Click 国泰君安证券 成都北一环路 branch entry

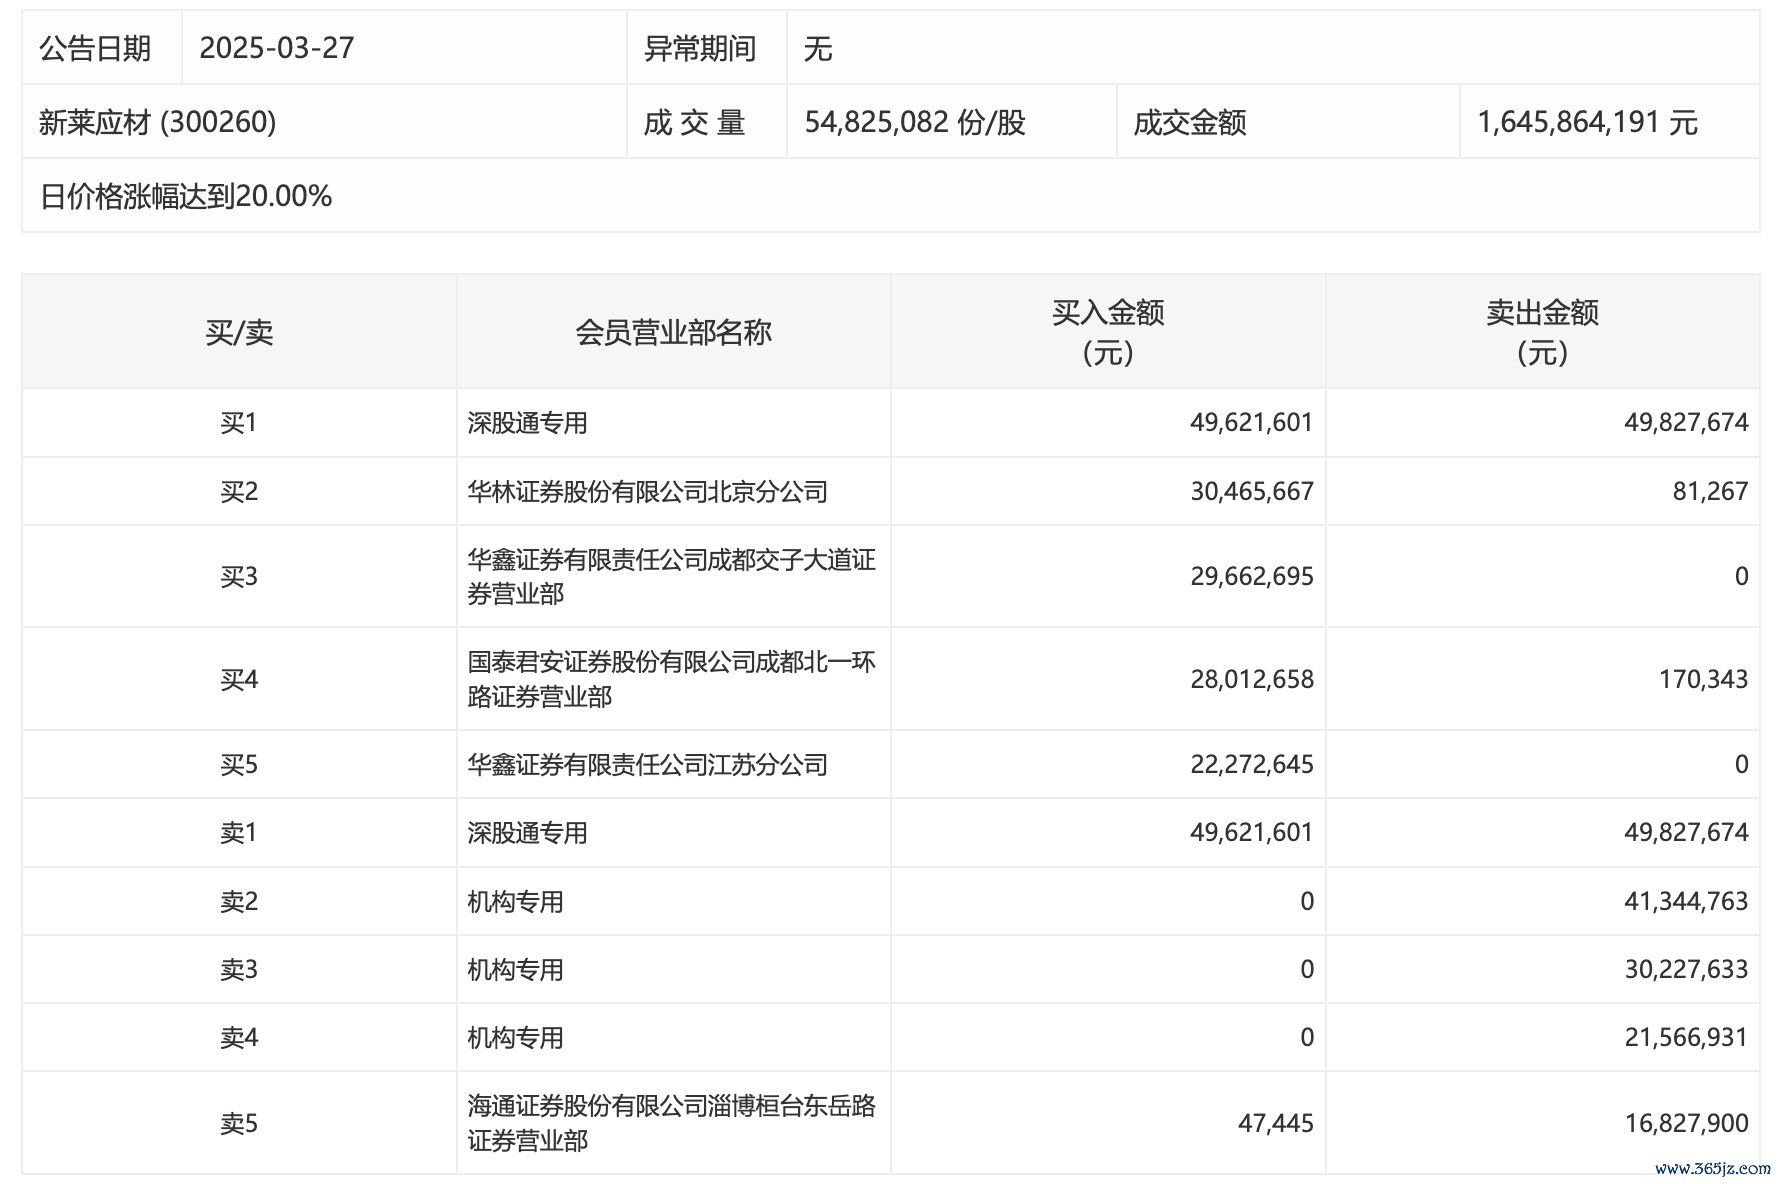tap(671, 679)
